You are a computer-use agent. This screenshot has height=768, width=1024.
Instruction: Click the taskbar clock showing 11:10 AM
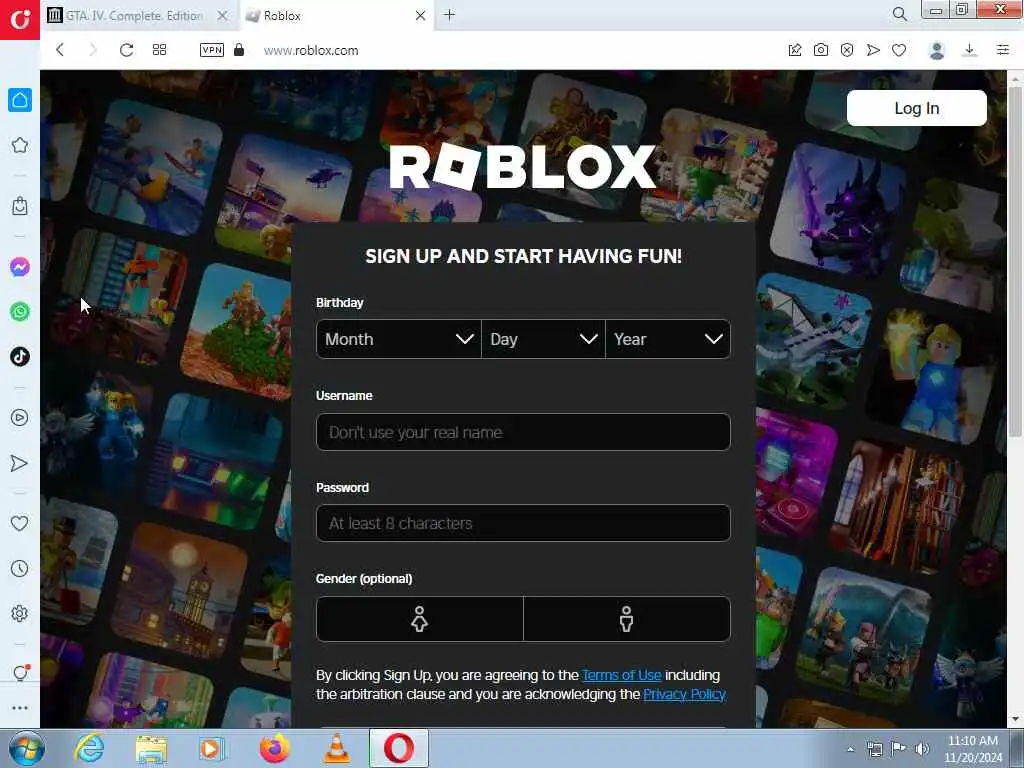(x=972, y=749)
